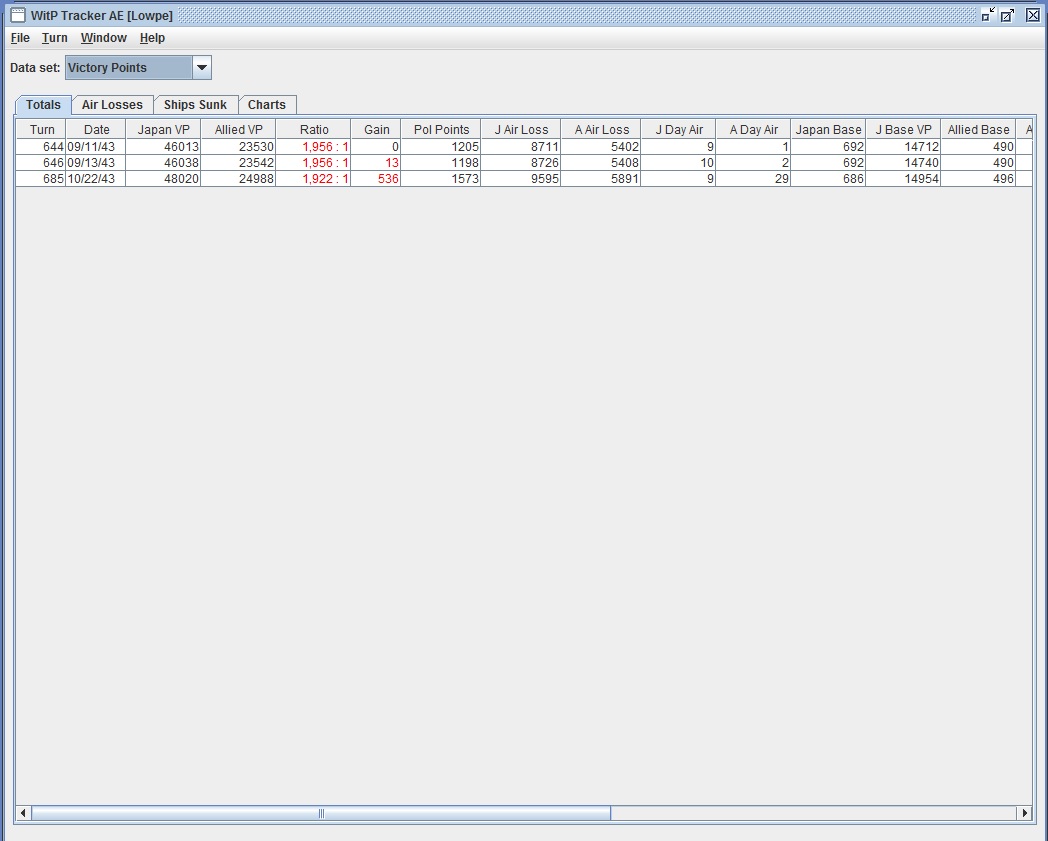This screenshot has height=841, width=1048.
Task: Click Pol Points value 1198
Action: 440,162
